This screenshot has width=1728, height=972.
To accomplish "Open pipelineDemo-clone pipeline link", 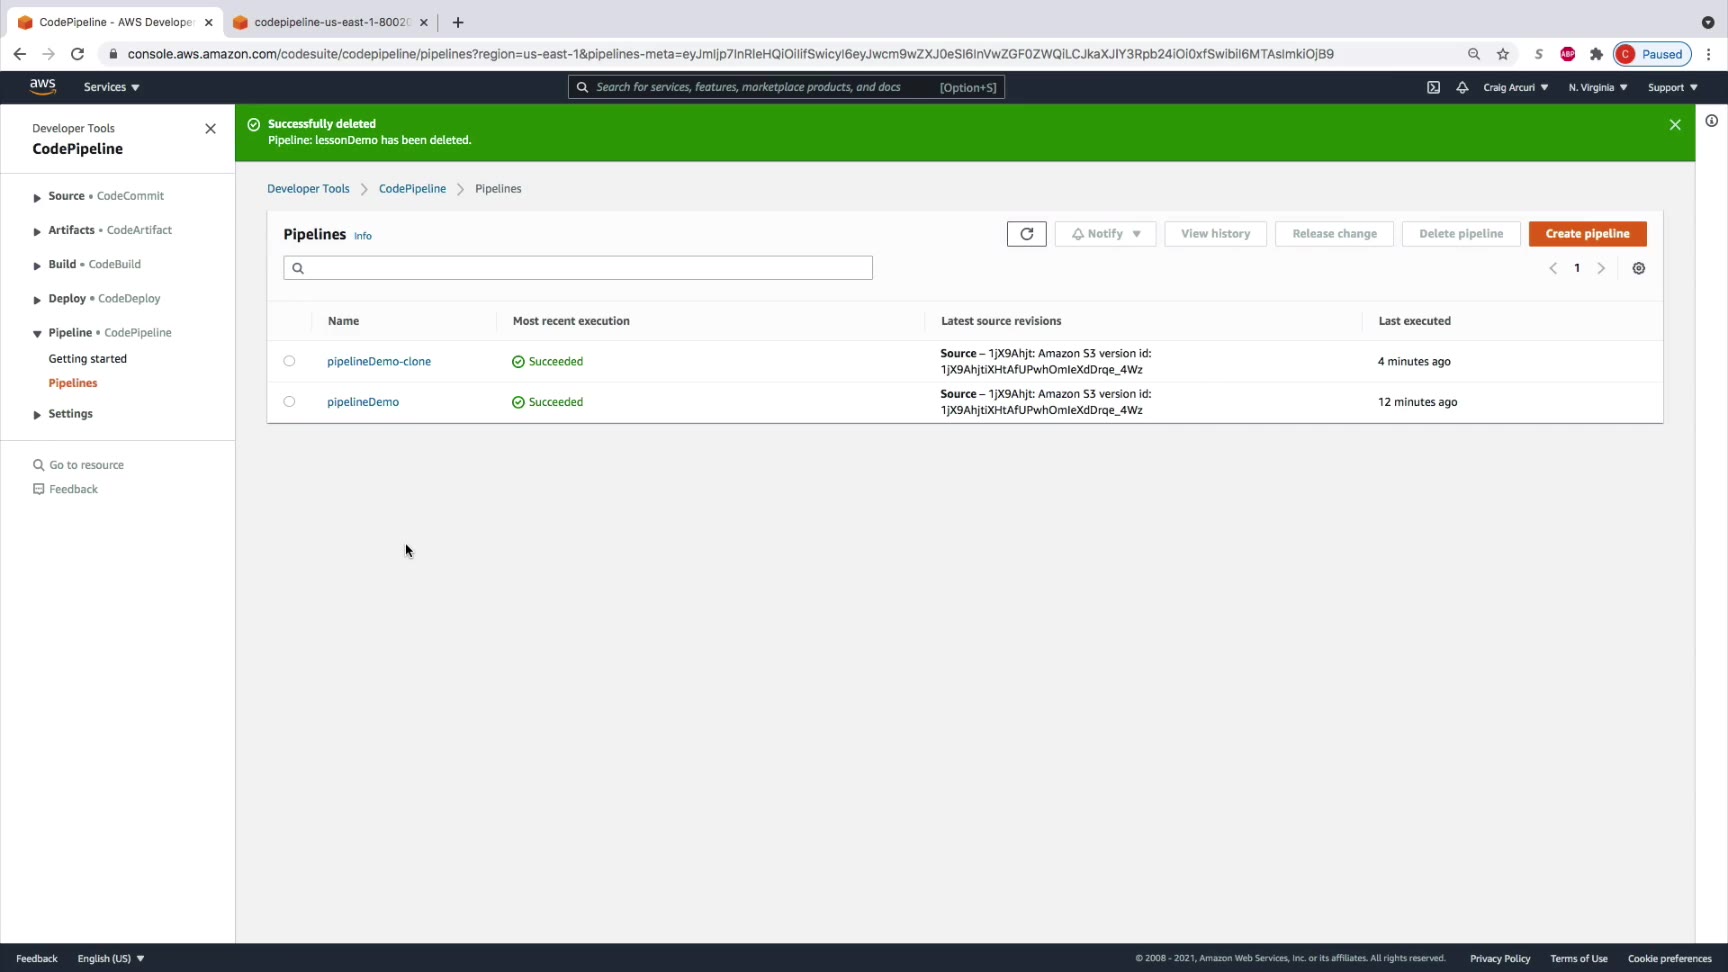I will [x=379, y=361].
